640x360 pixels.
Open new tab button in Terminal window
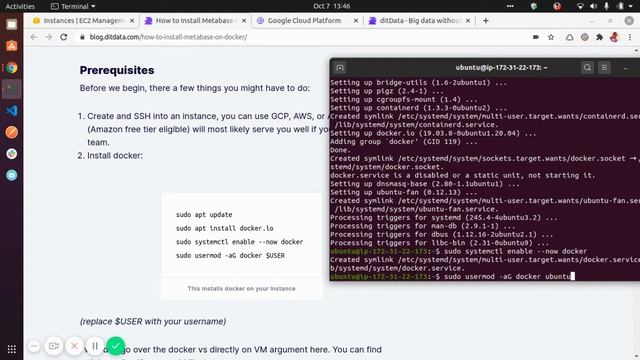point(340,68)
